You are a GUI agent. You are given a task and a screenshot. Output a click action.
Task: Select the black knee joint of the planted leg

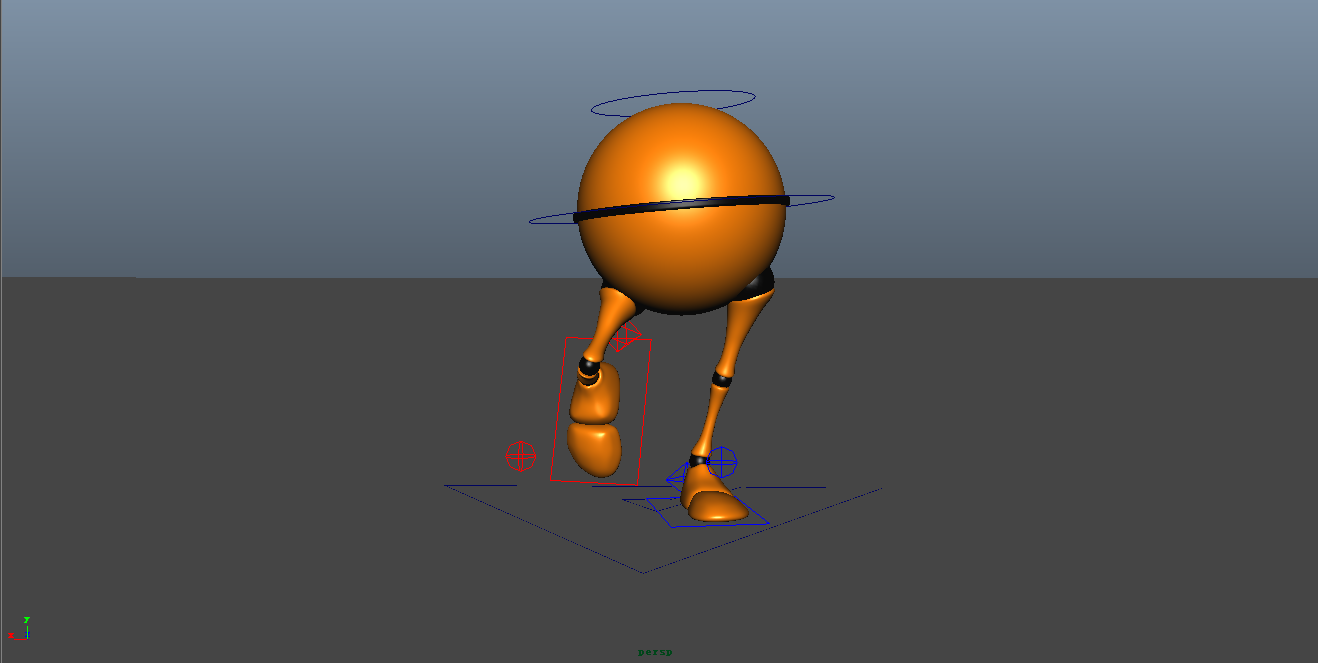point(723,379)
